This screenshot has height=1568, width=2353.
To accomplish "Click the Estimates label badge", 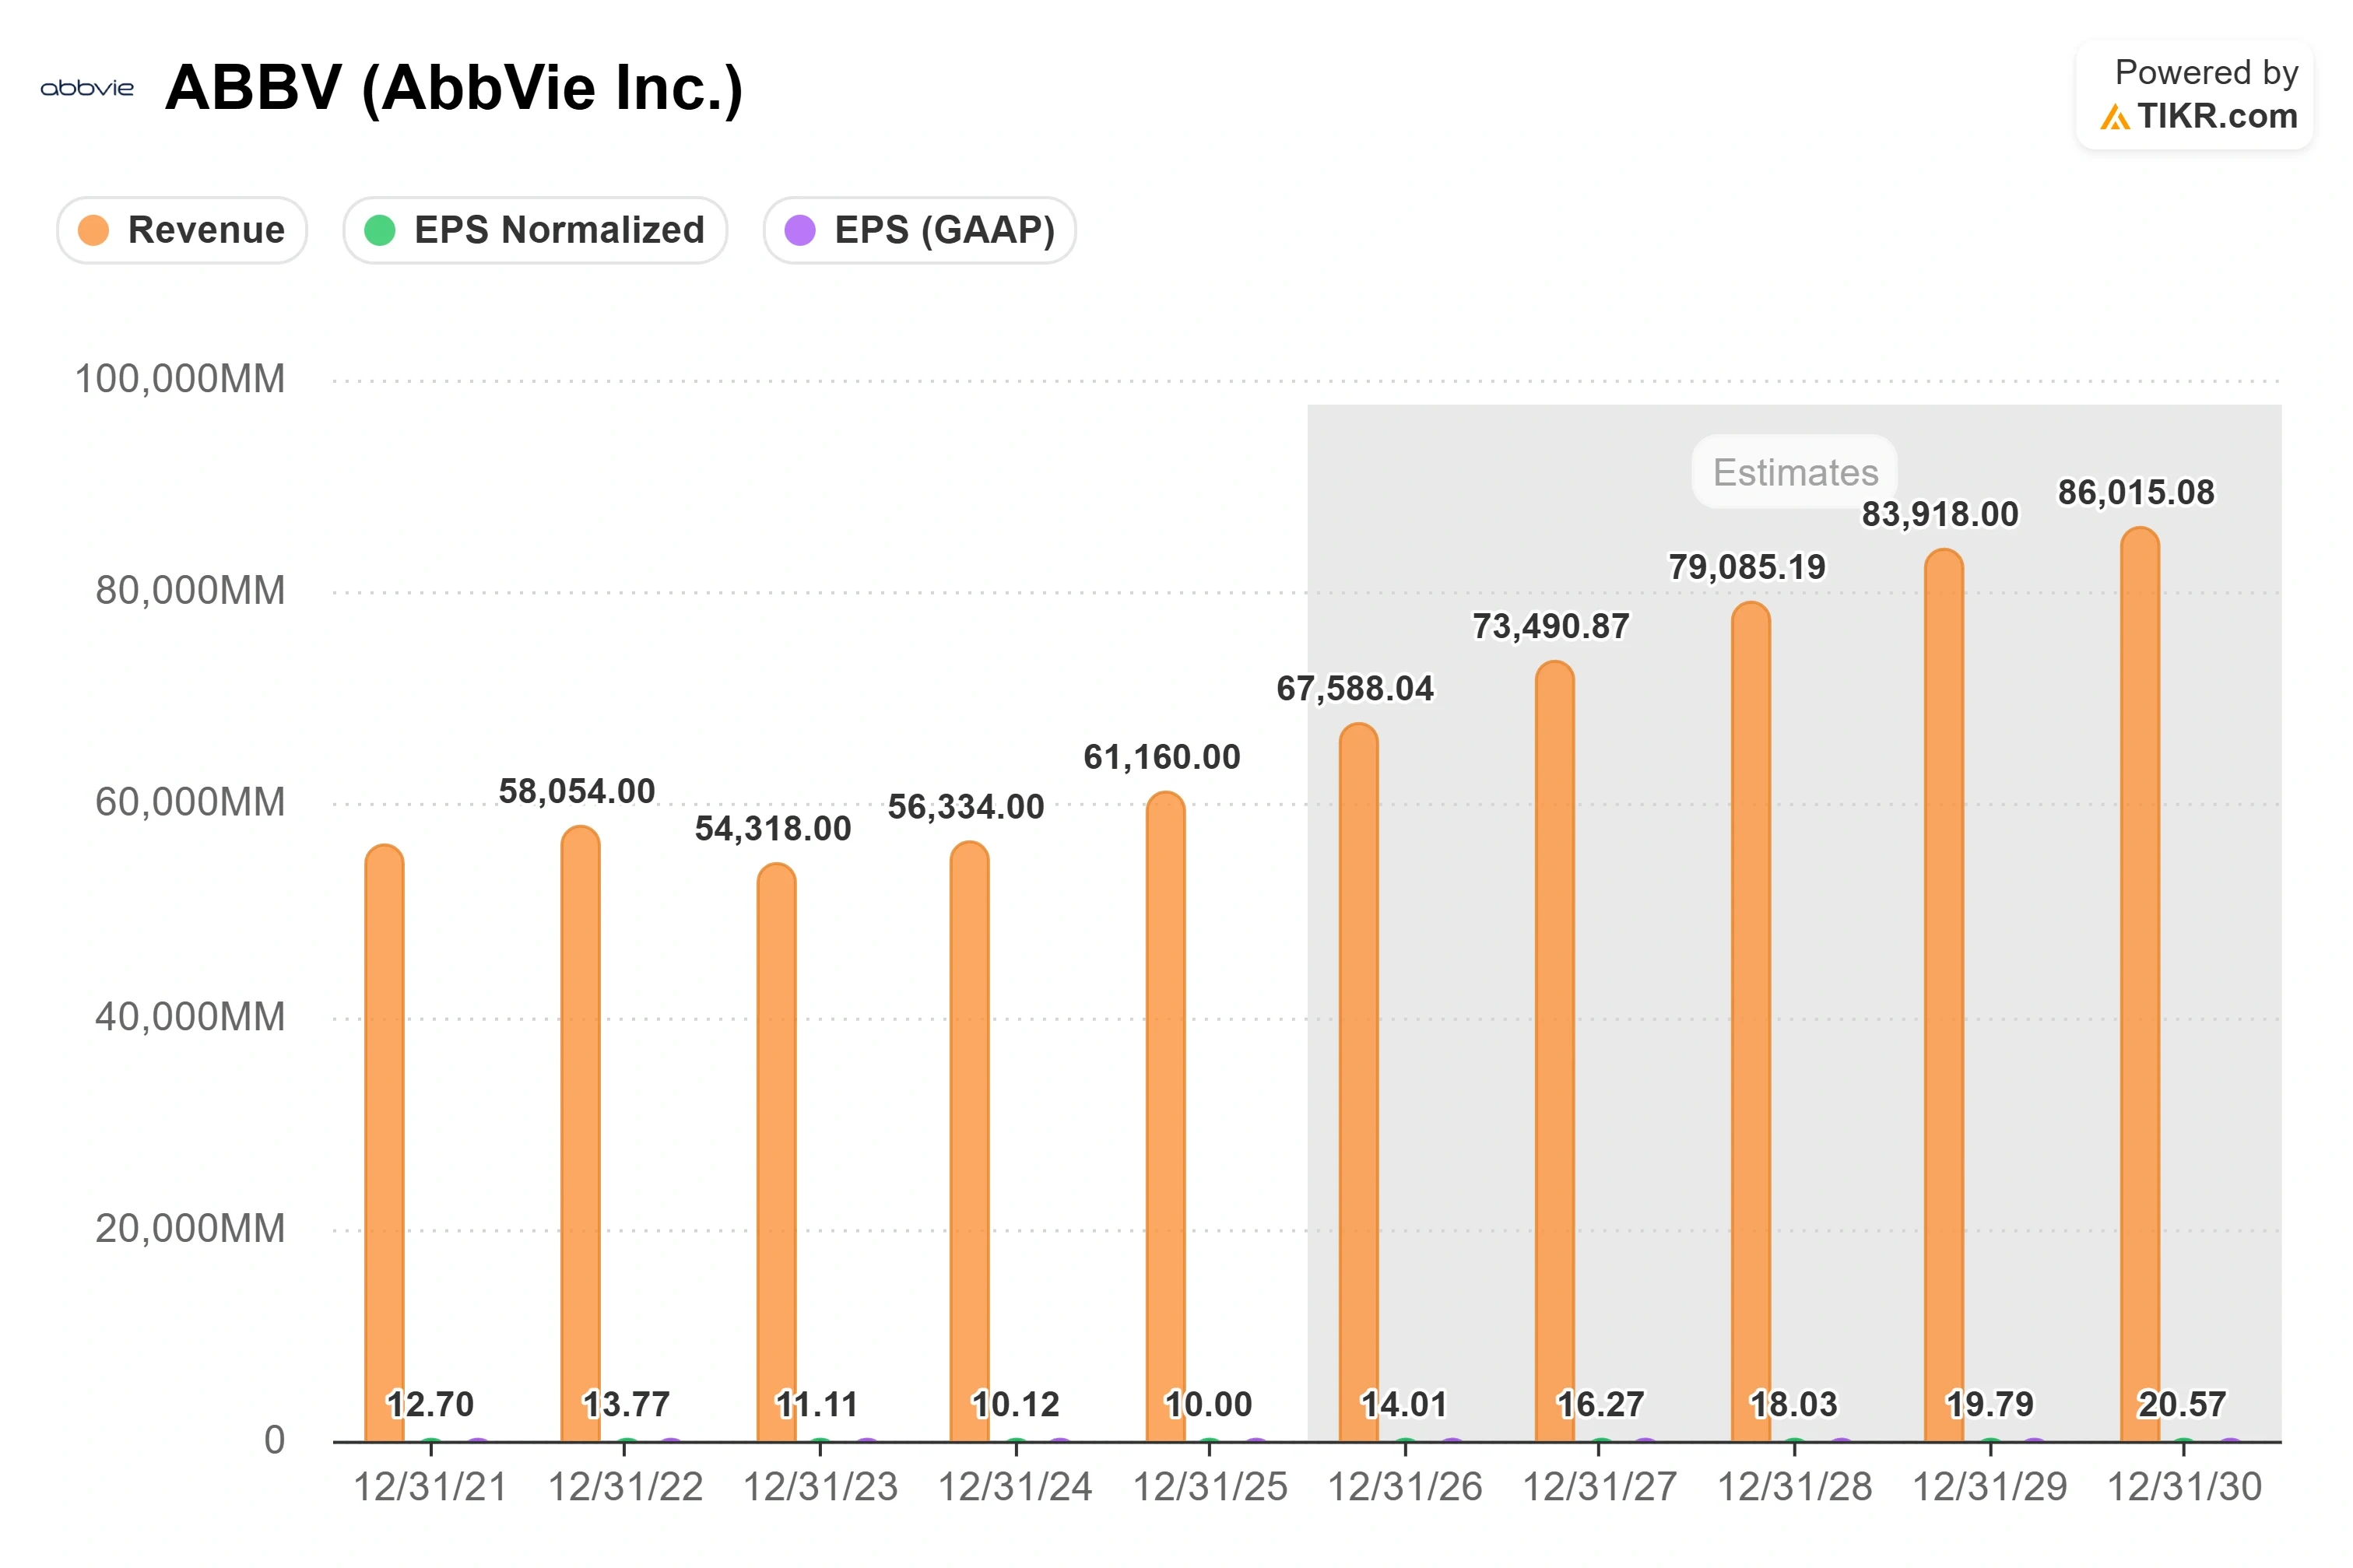I will [x=1795, y=472].
